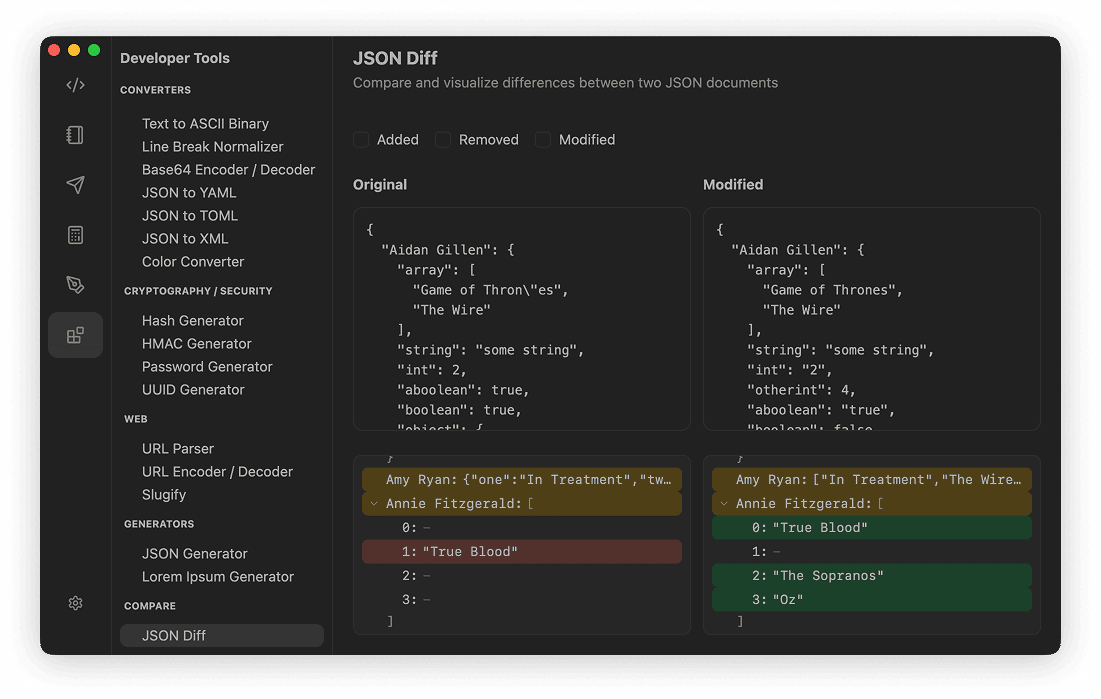Enable the Removed filter checkbox
This screenshot has height=699, width=1101.
click(x=443, y=140)
